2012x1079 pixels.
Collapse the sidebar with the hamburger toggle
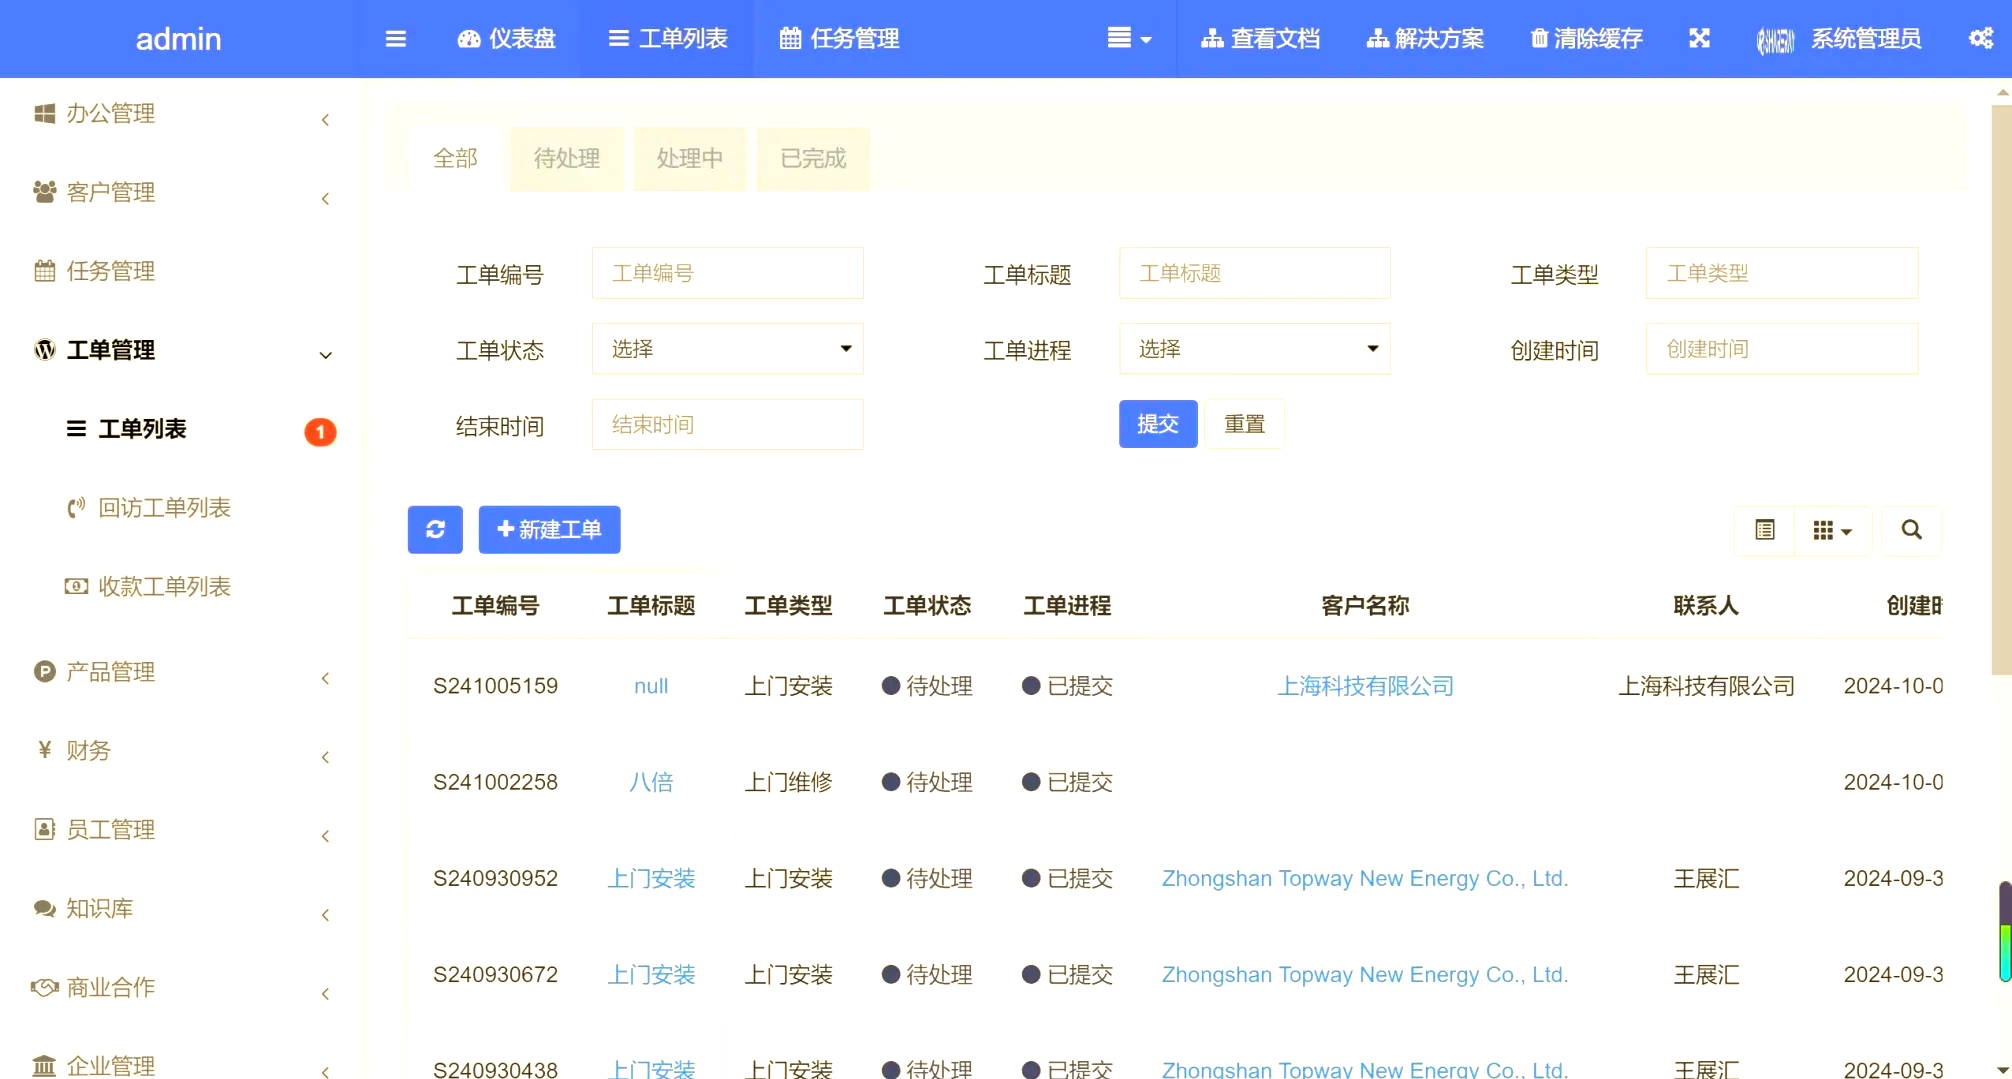[x=396, y=39]
